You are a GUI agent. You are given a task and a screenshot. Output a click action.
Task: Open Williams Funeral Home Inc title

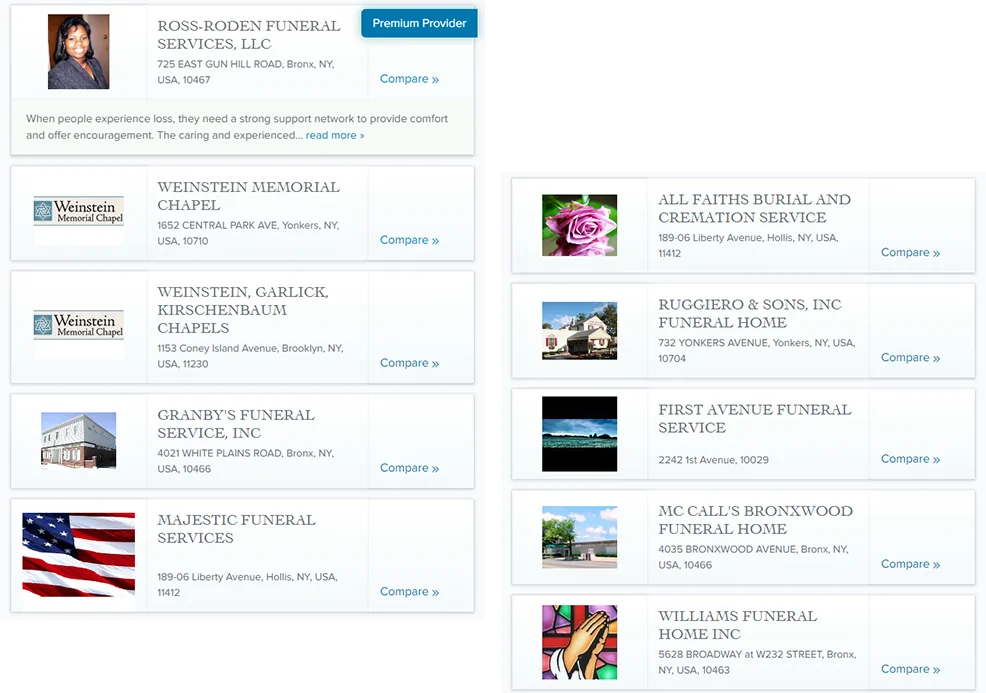[x=738, y=624]
